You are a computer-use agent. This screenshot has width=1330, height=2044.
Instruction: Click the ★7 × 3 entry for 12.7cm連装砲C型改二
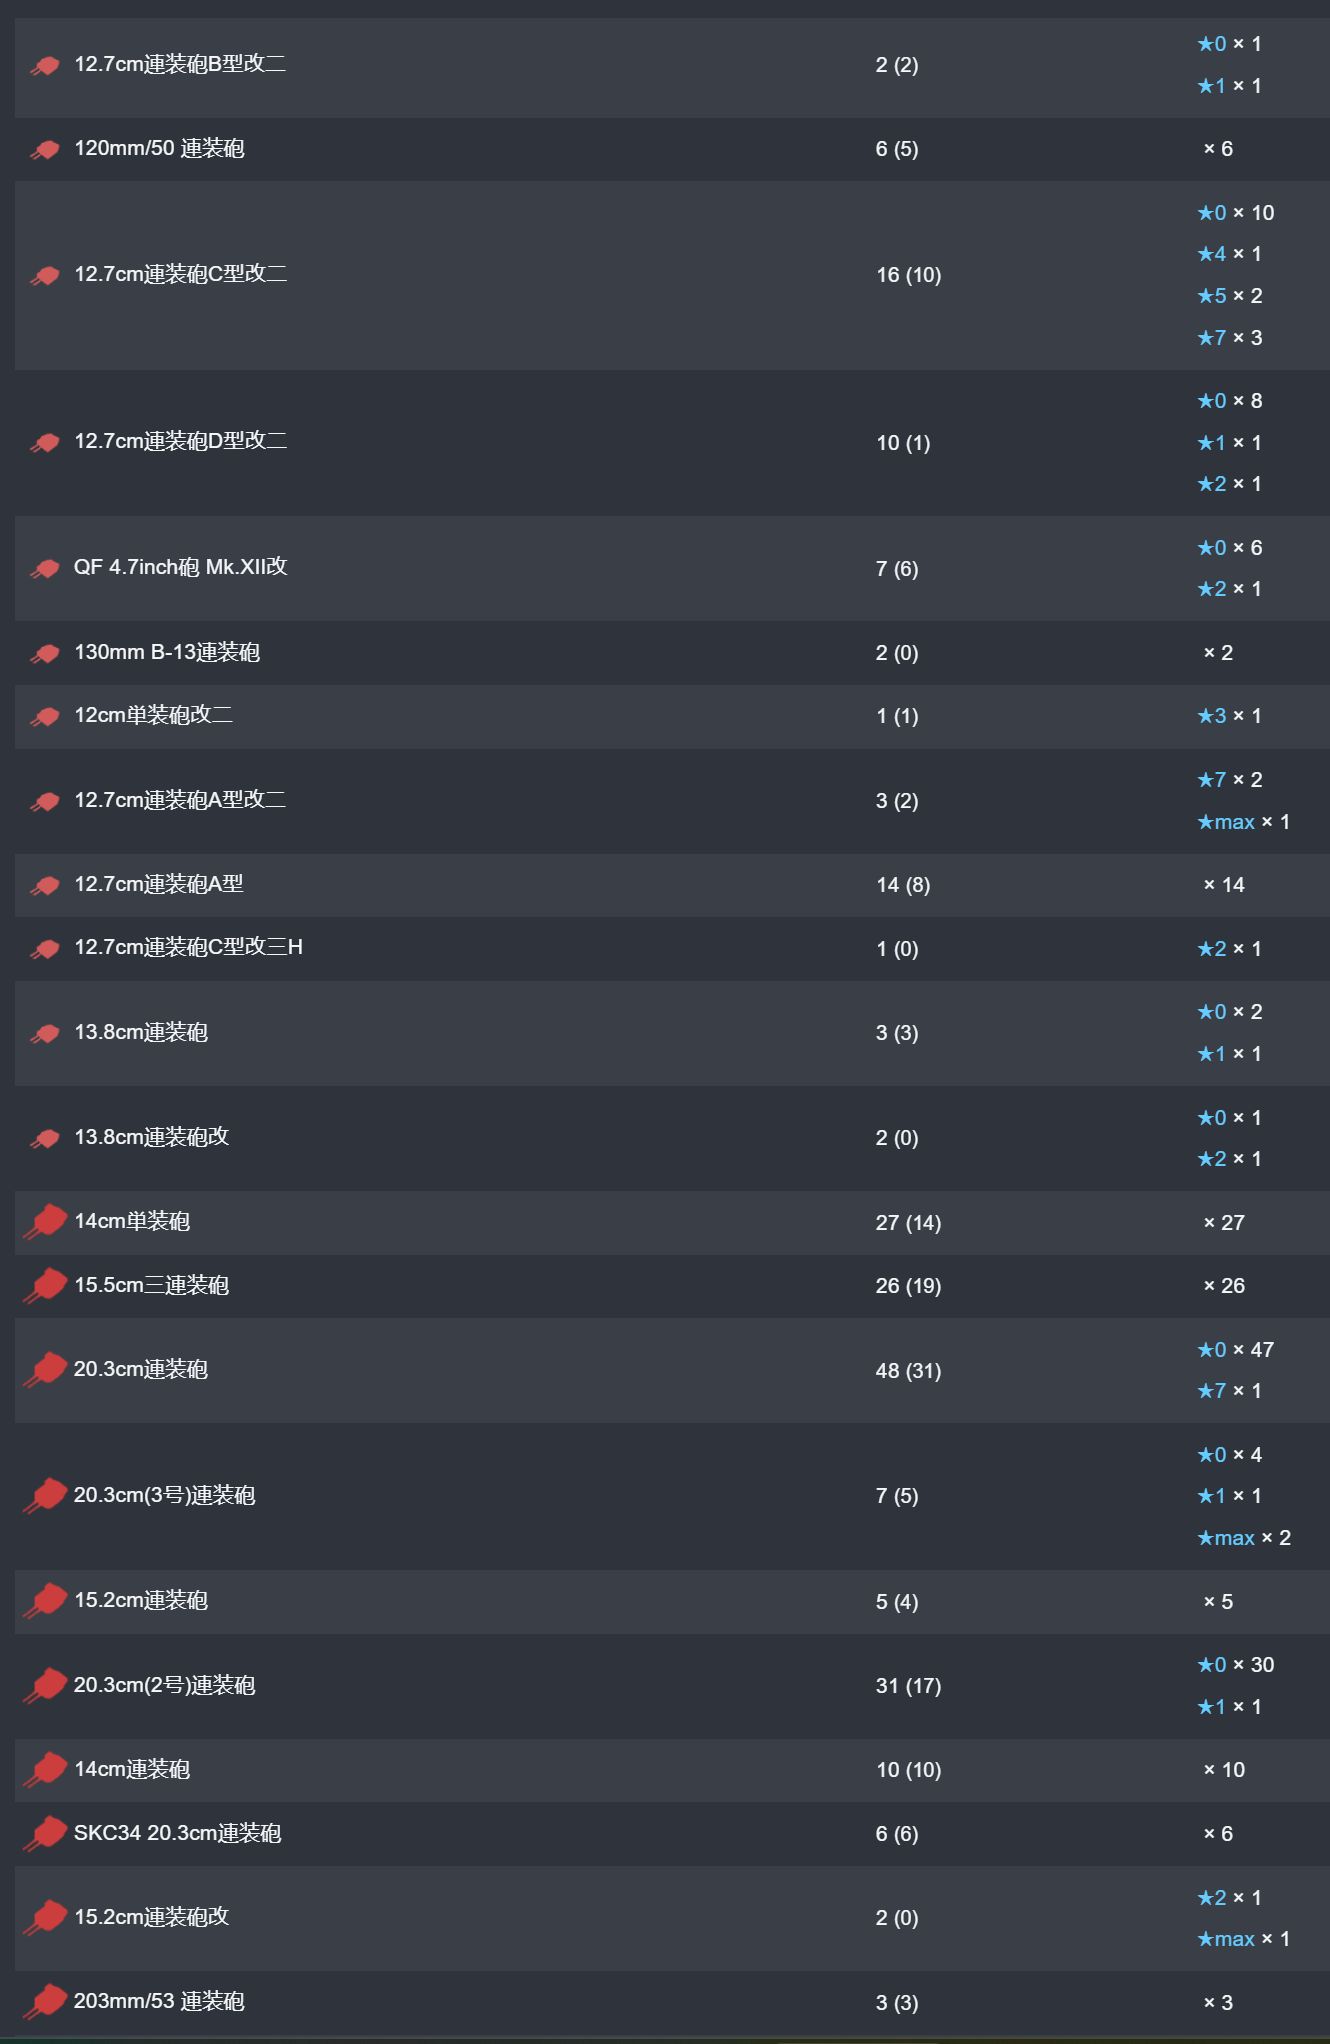[1230, 338]
